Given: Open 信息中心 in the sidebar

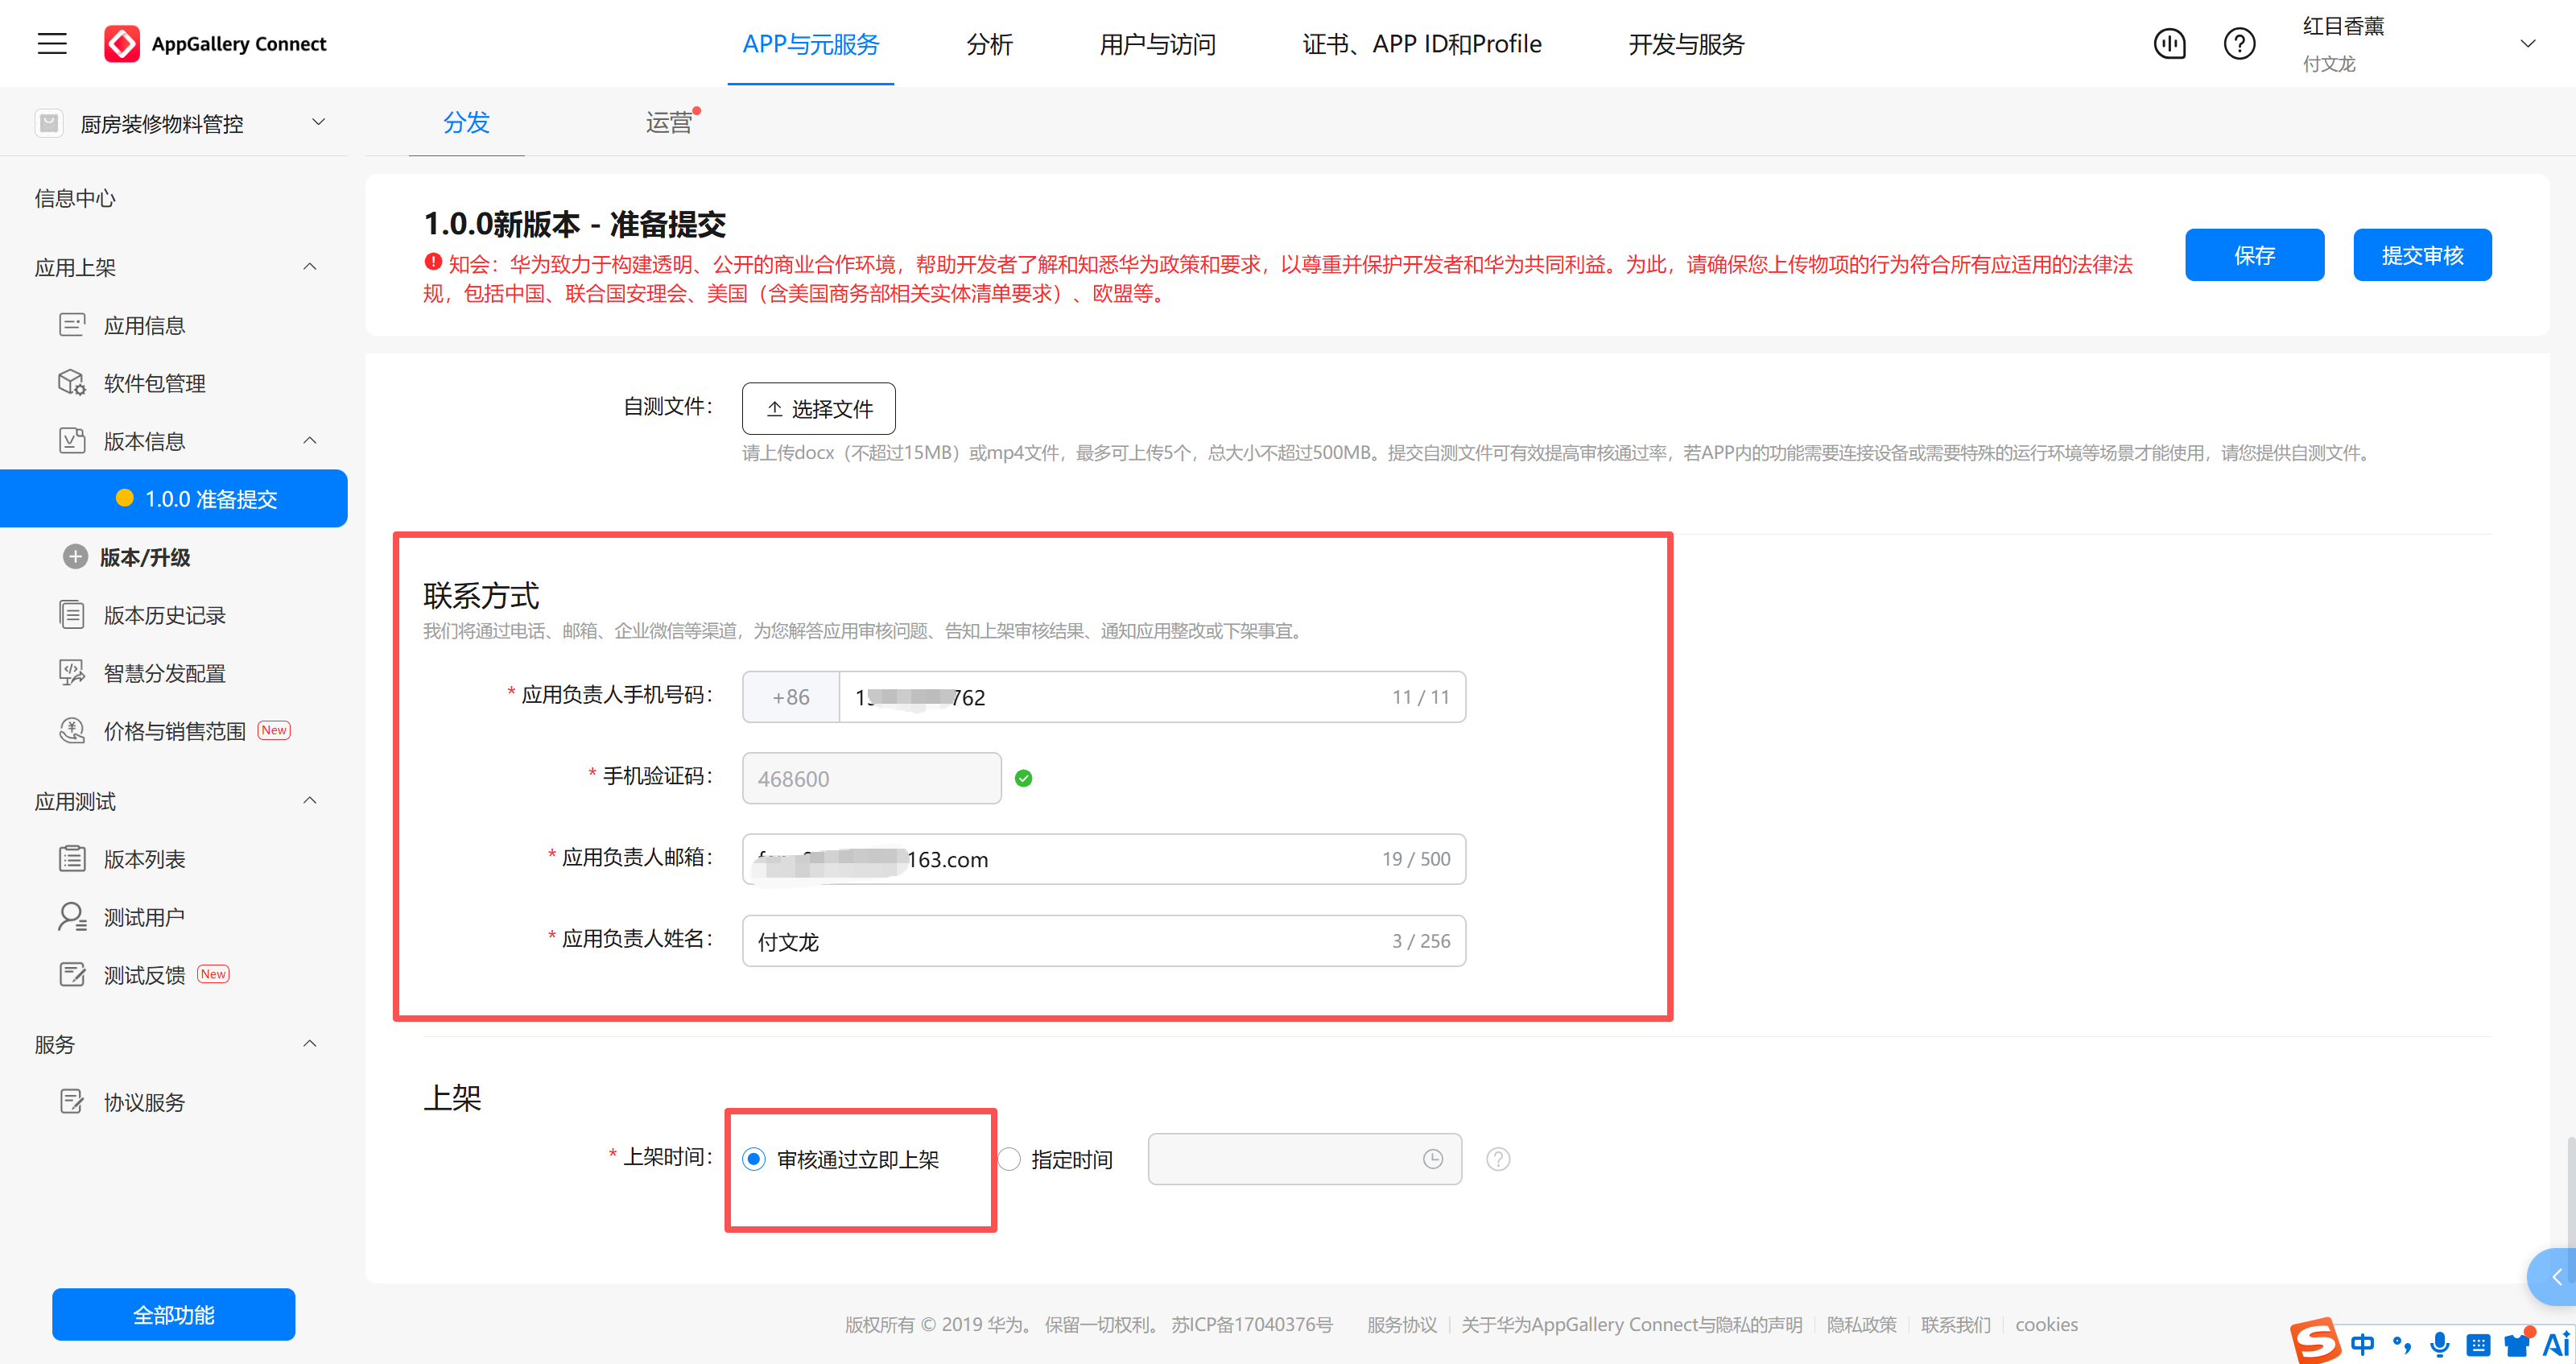Looking at the screenshot, I should point(75,198).
